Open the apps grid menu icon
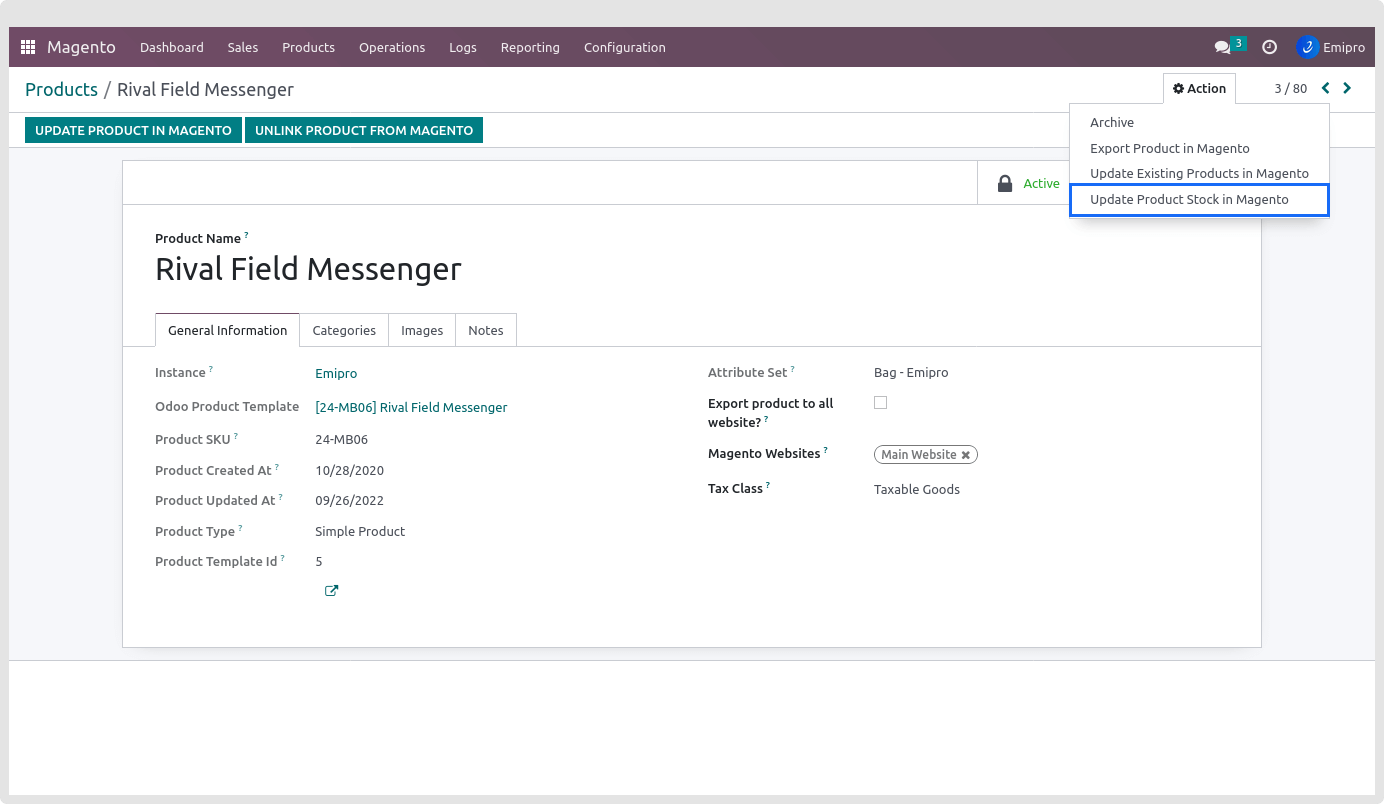Screen dimensions: 1384x804 click(x=28, y=47)
